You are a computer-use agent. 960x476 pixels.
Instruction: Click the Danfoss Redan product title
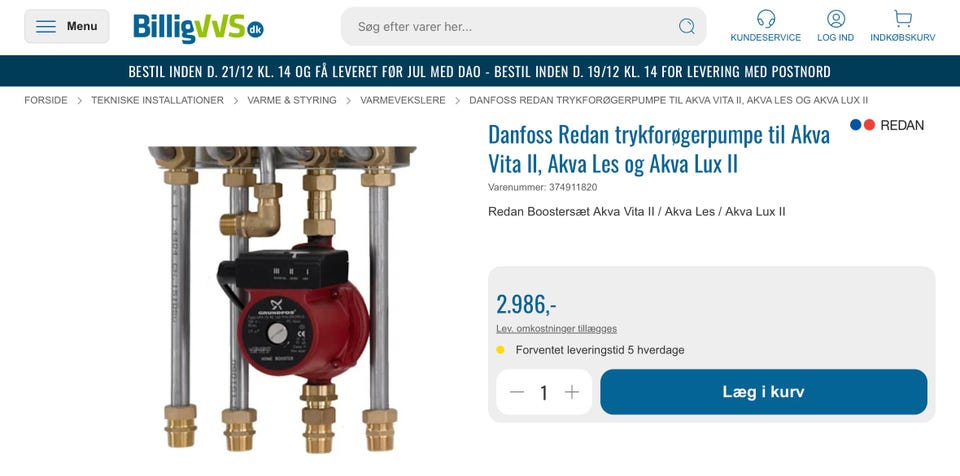(x=659, y=149)
